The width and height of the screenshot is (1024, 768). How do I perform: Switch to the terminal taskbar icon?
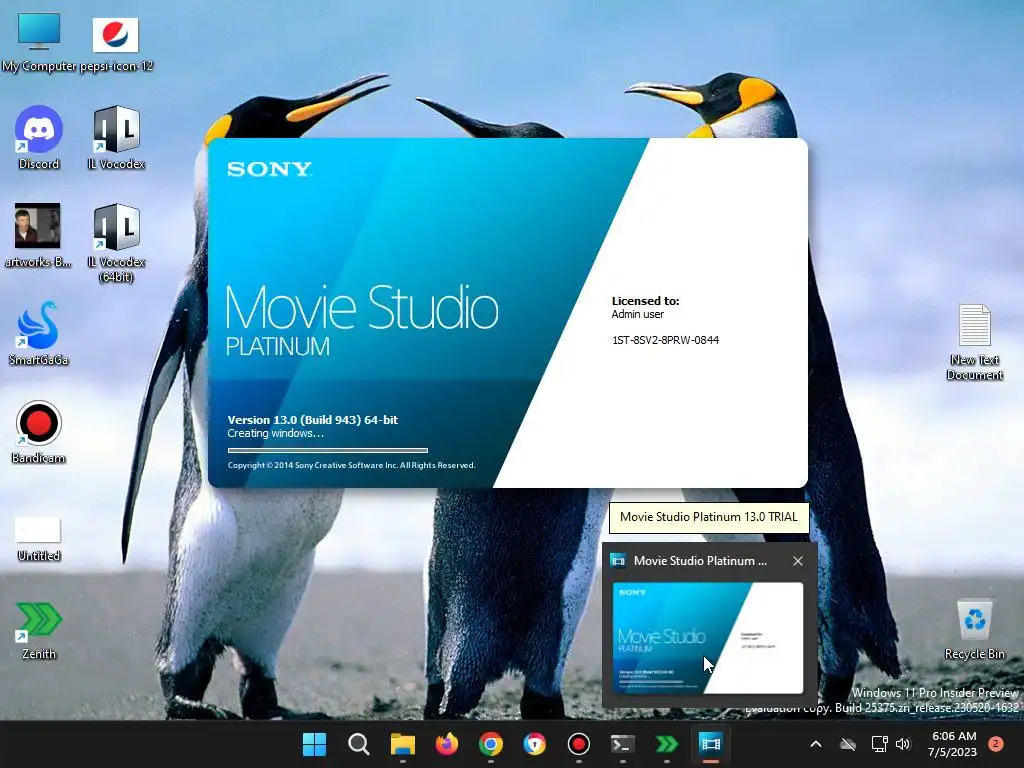coord(622,744)
